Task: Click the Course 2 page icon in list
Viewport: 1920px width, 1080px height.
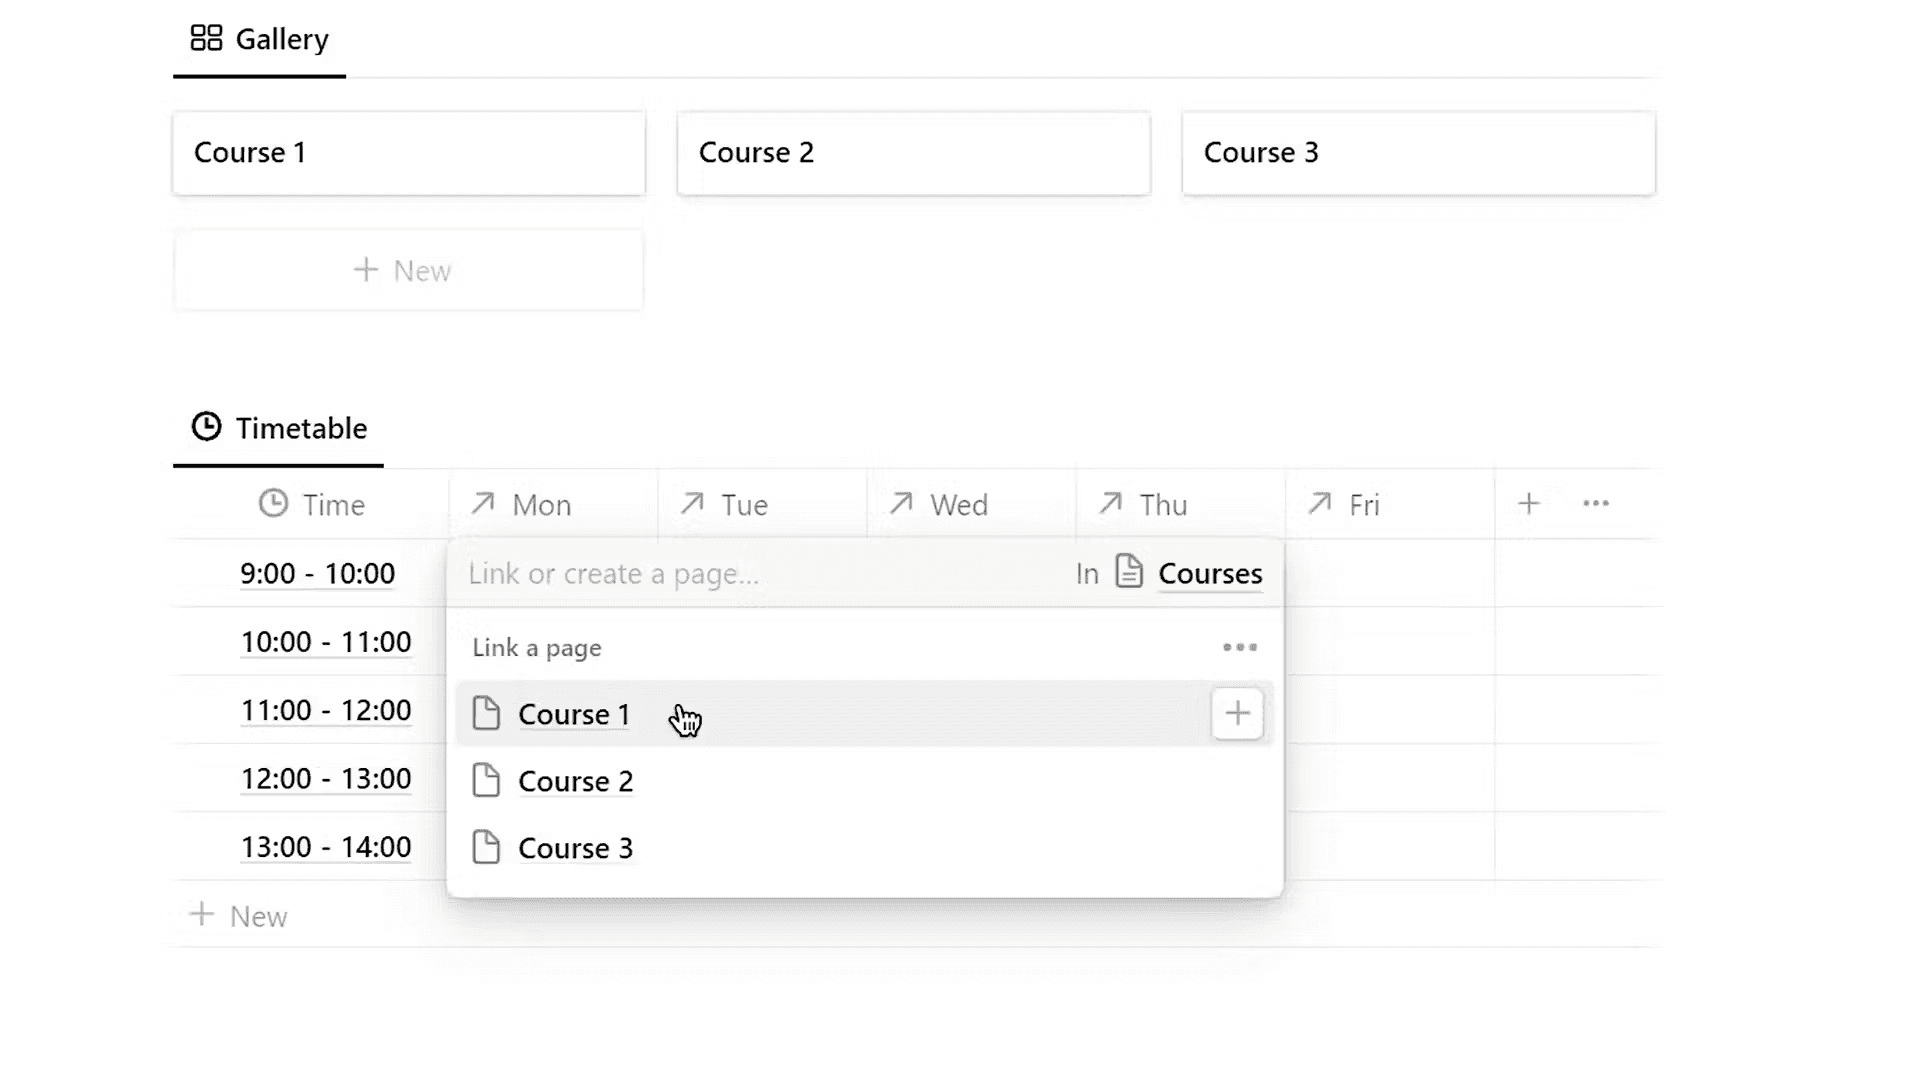Action: pos(486,781)
